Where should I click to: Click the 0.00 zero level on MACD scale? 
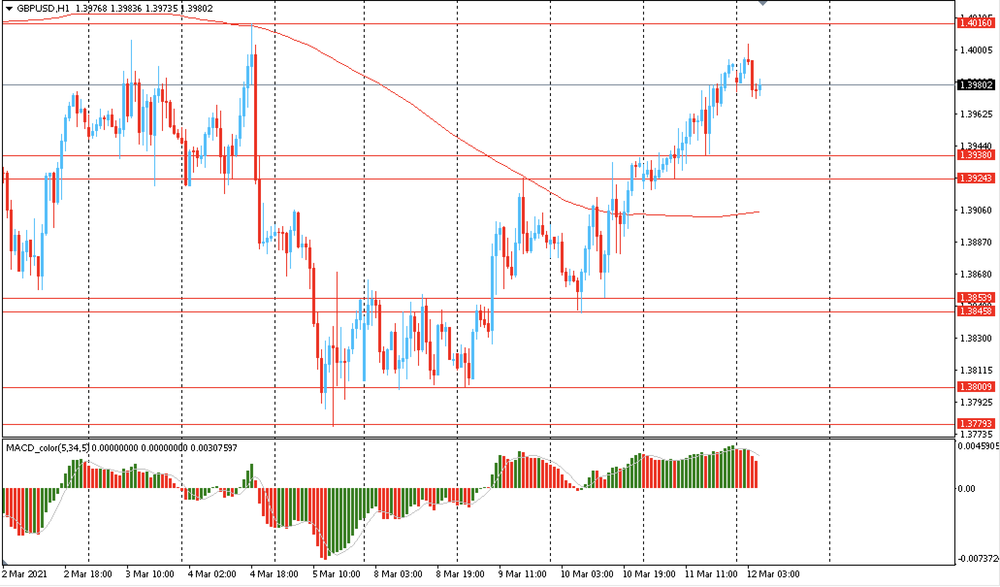pos(967,489)
